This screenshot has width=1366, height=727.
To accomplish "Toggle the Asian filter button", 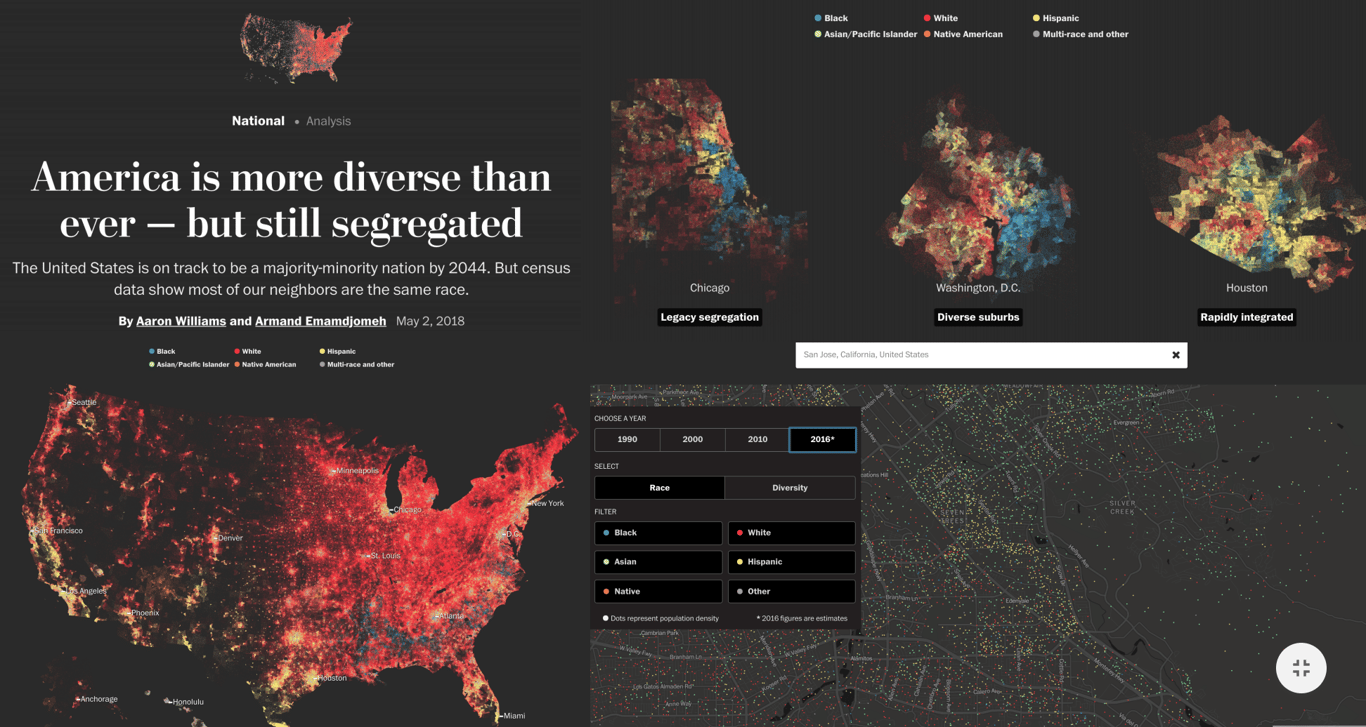I will (x=658, y=562).
